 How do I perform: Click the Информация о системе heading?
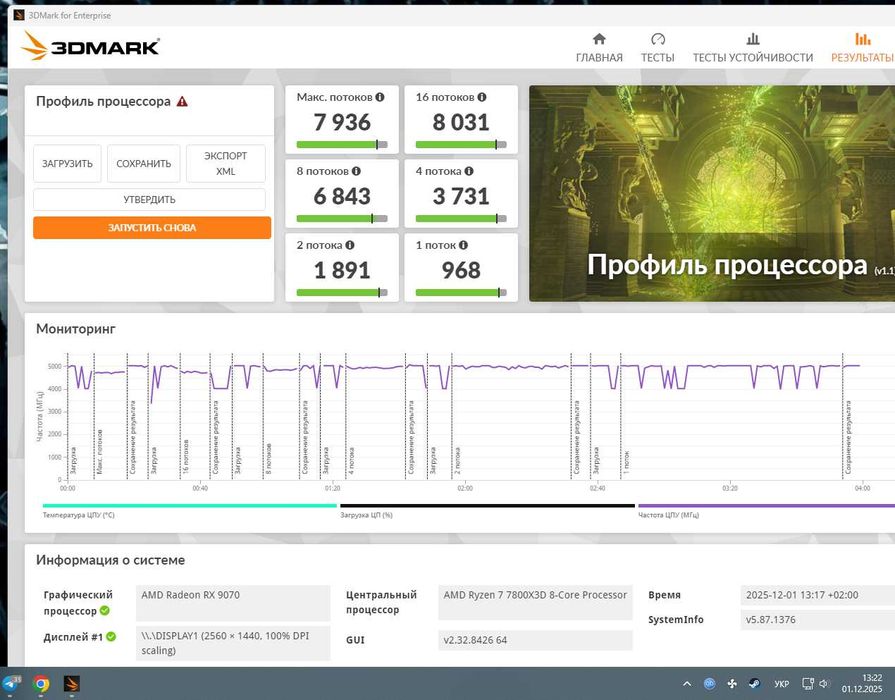[x=110, y=560]
